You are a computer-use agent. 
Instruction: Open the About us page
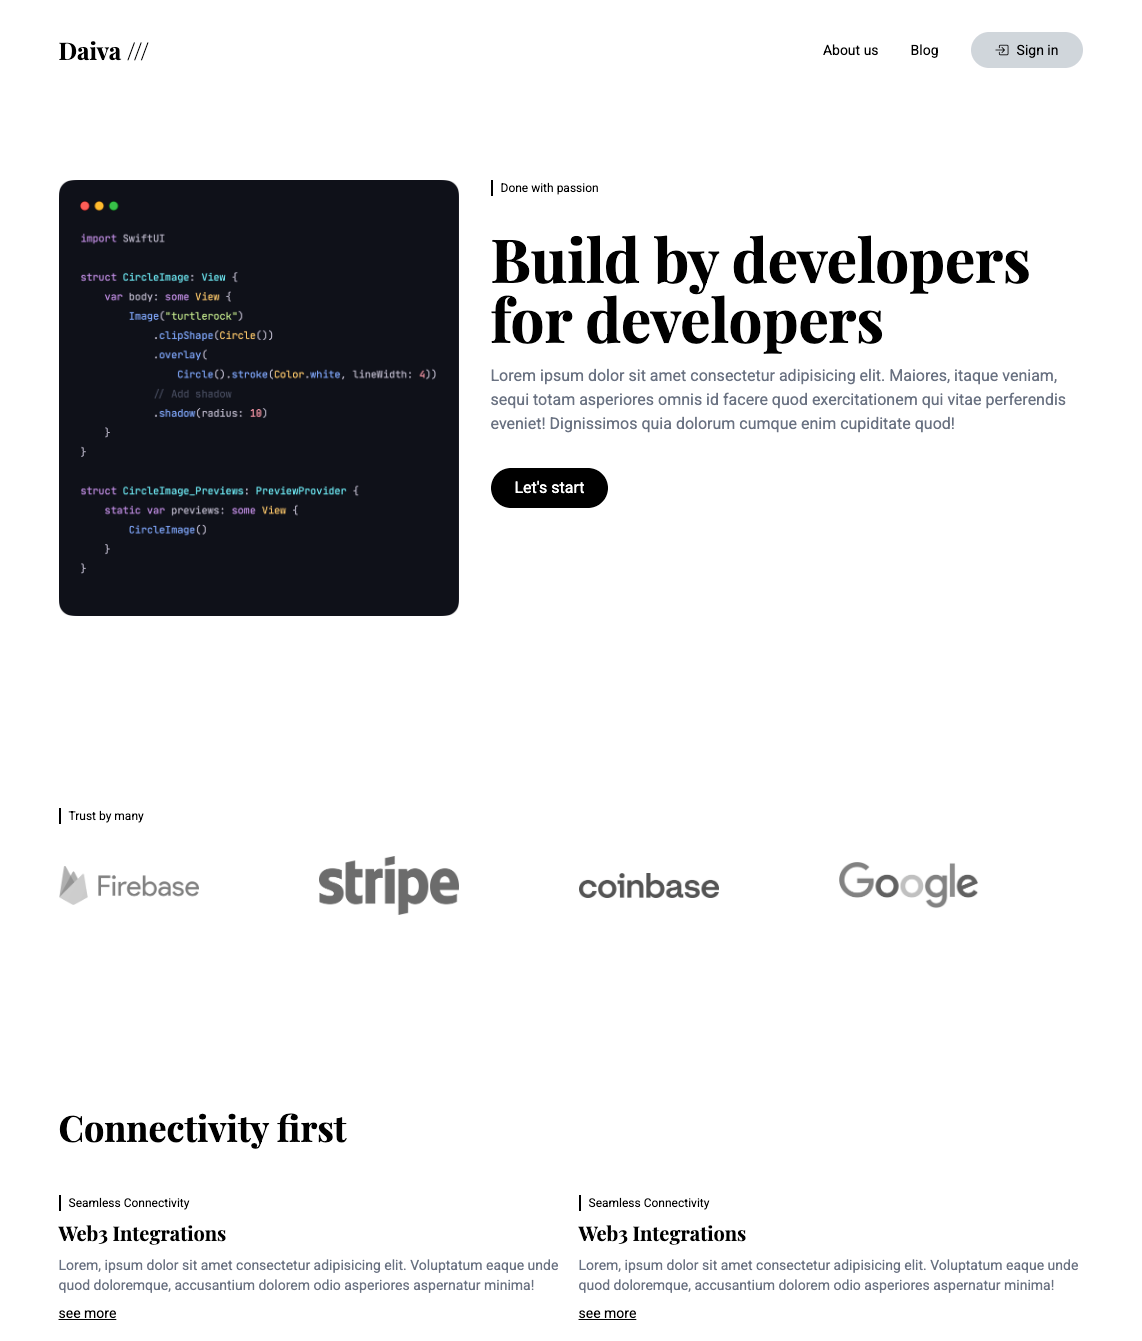click(x=850, y=50)
